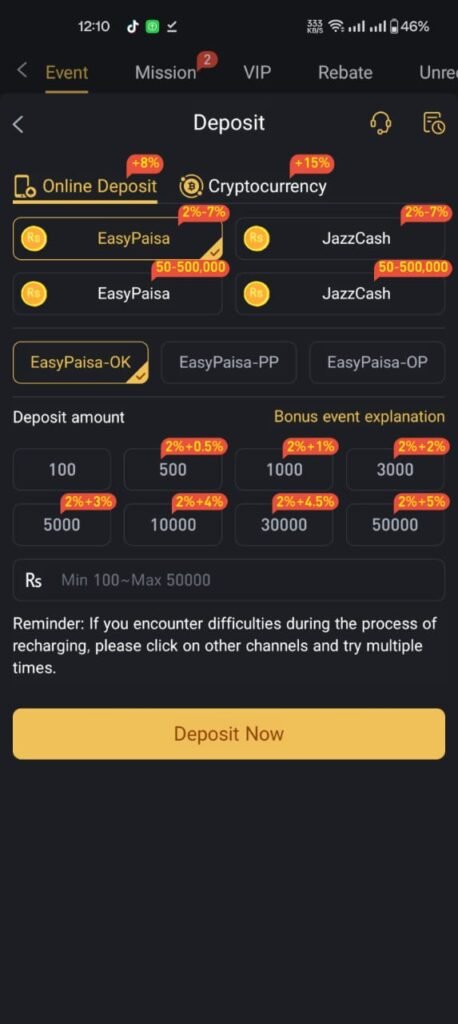Screen dimensions: 458x1024
Task: Select EasyPaisa with 2%-7% bonus
Action: [118, 238]
